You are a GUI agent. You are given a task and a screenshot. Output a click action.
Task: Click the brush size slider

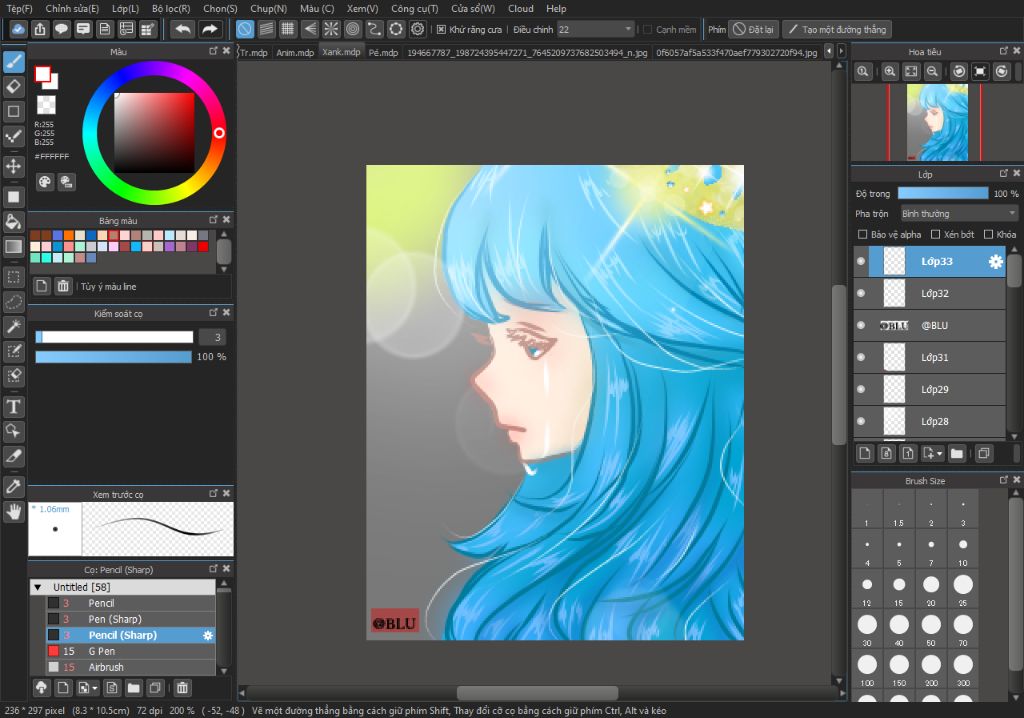pos(114,337)
